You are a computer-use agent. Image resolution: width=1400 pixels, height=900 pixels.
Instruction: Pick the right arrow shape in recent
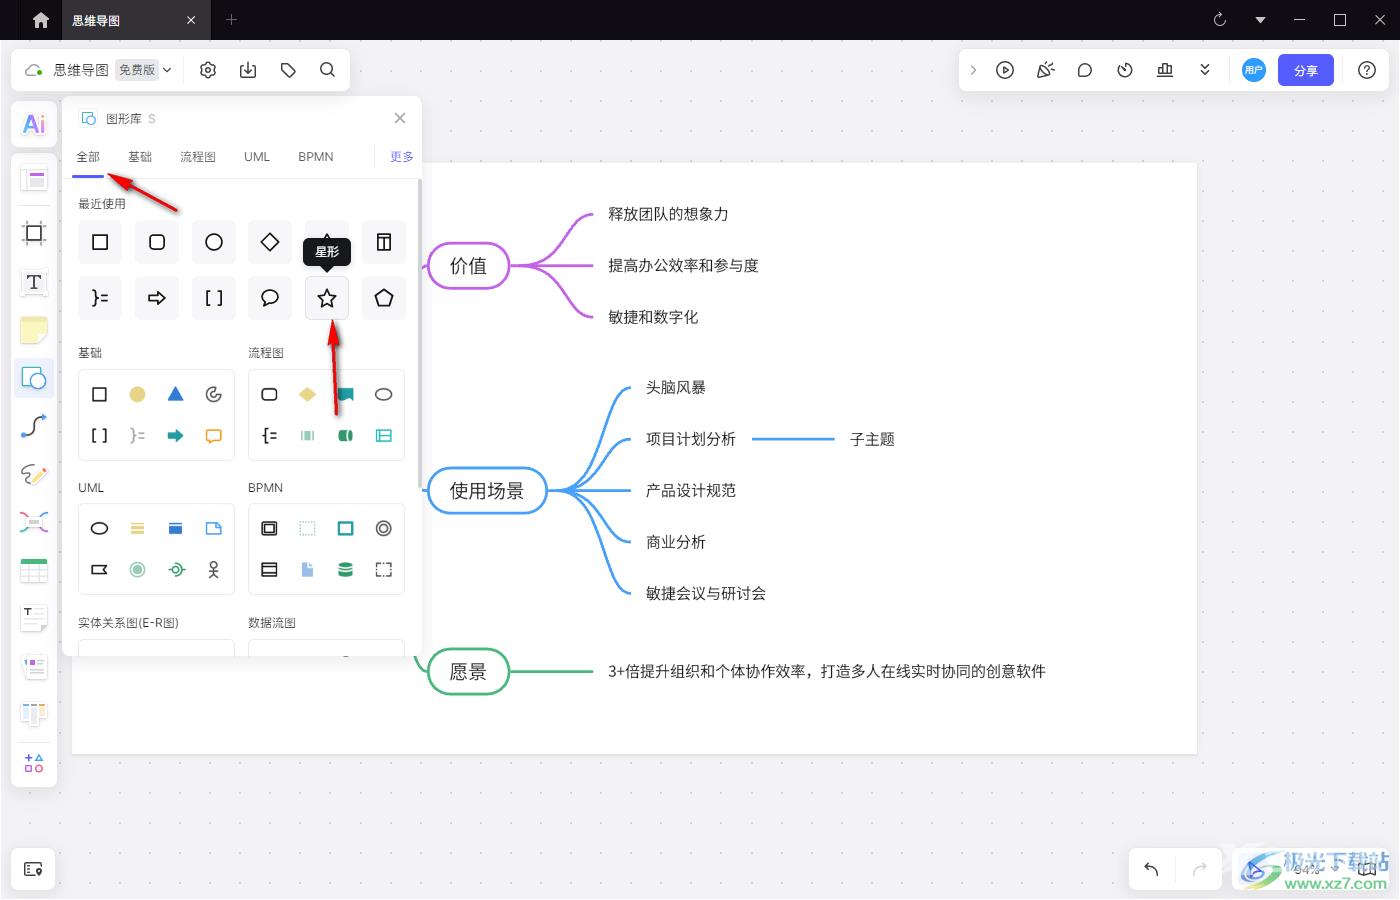click(x=157, y=298)
